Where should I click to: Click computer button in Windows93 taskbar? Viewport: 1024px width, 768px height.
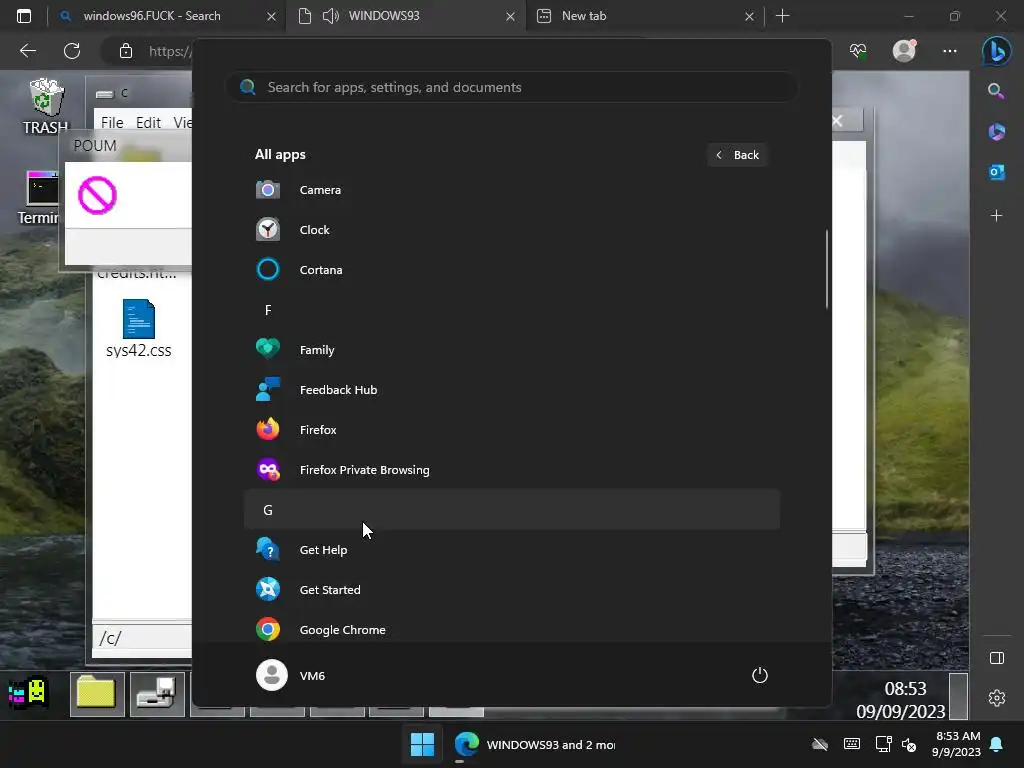(157, 694)
